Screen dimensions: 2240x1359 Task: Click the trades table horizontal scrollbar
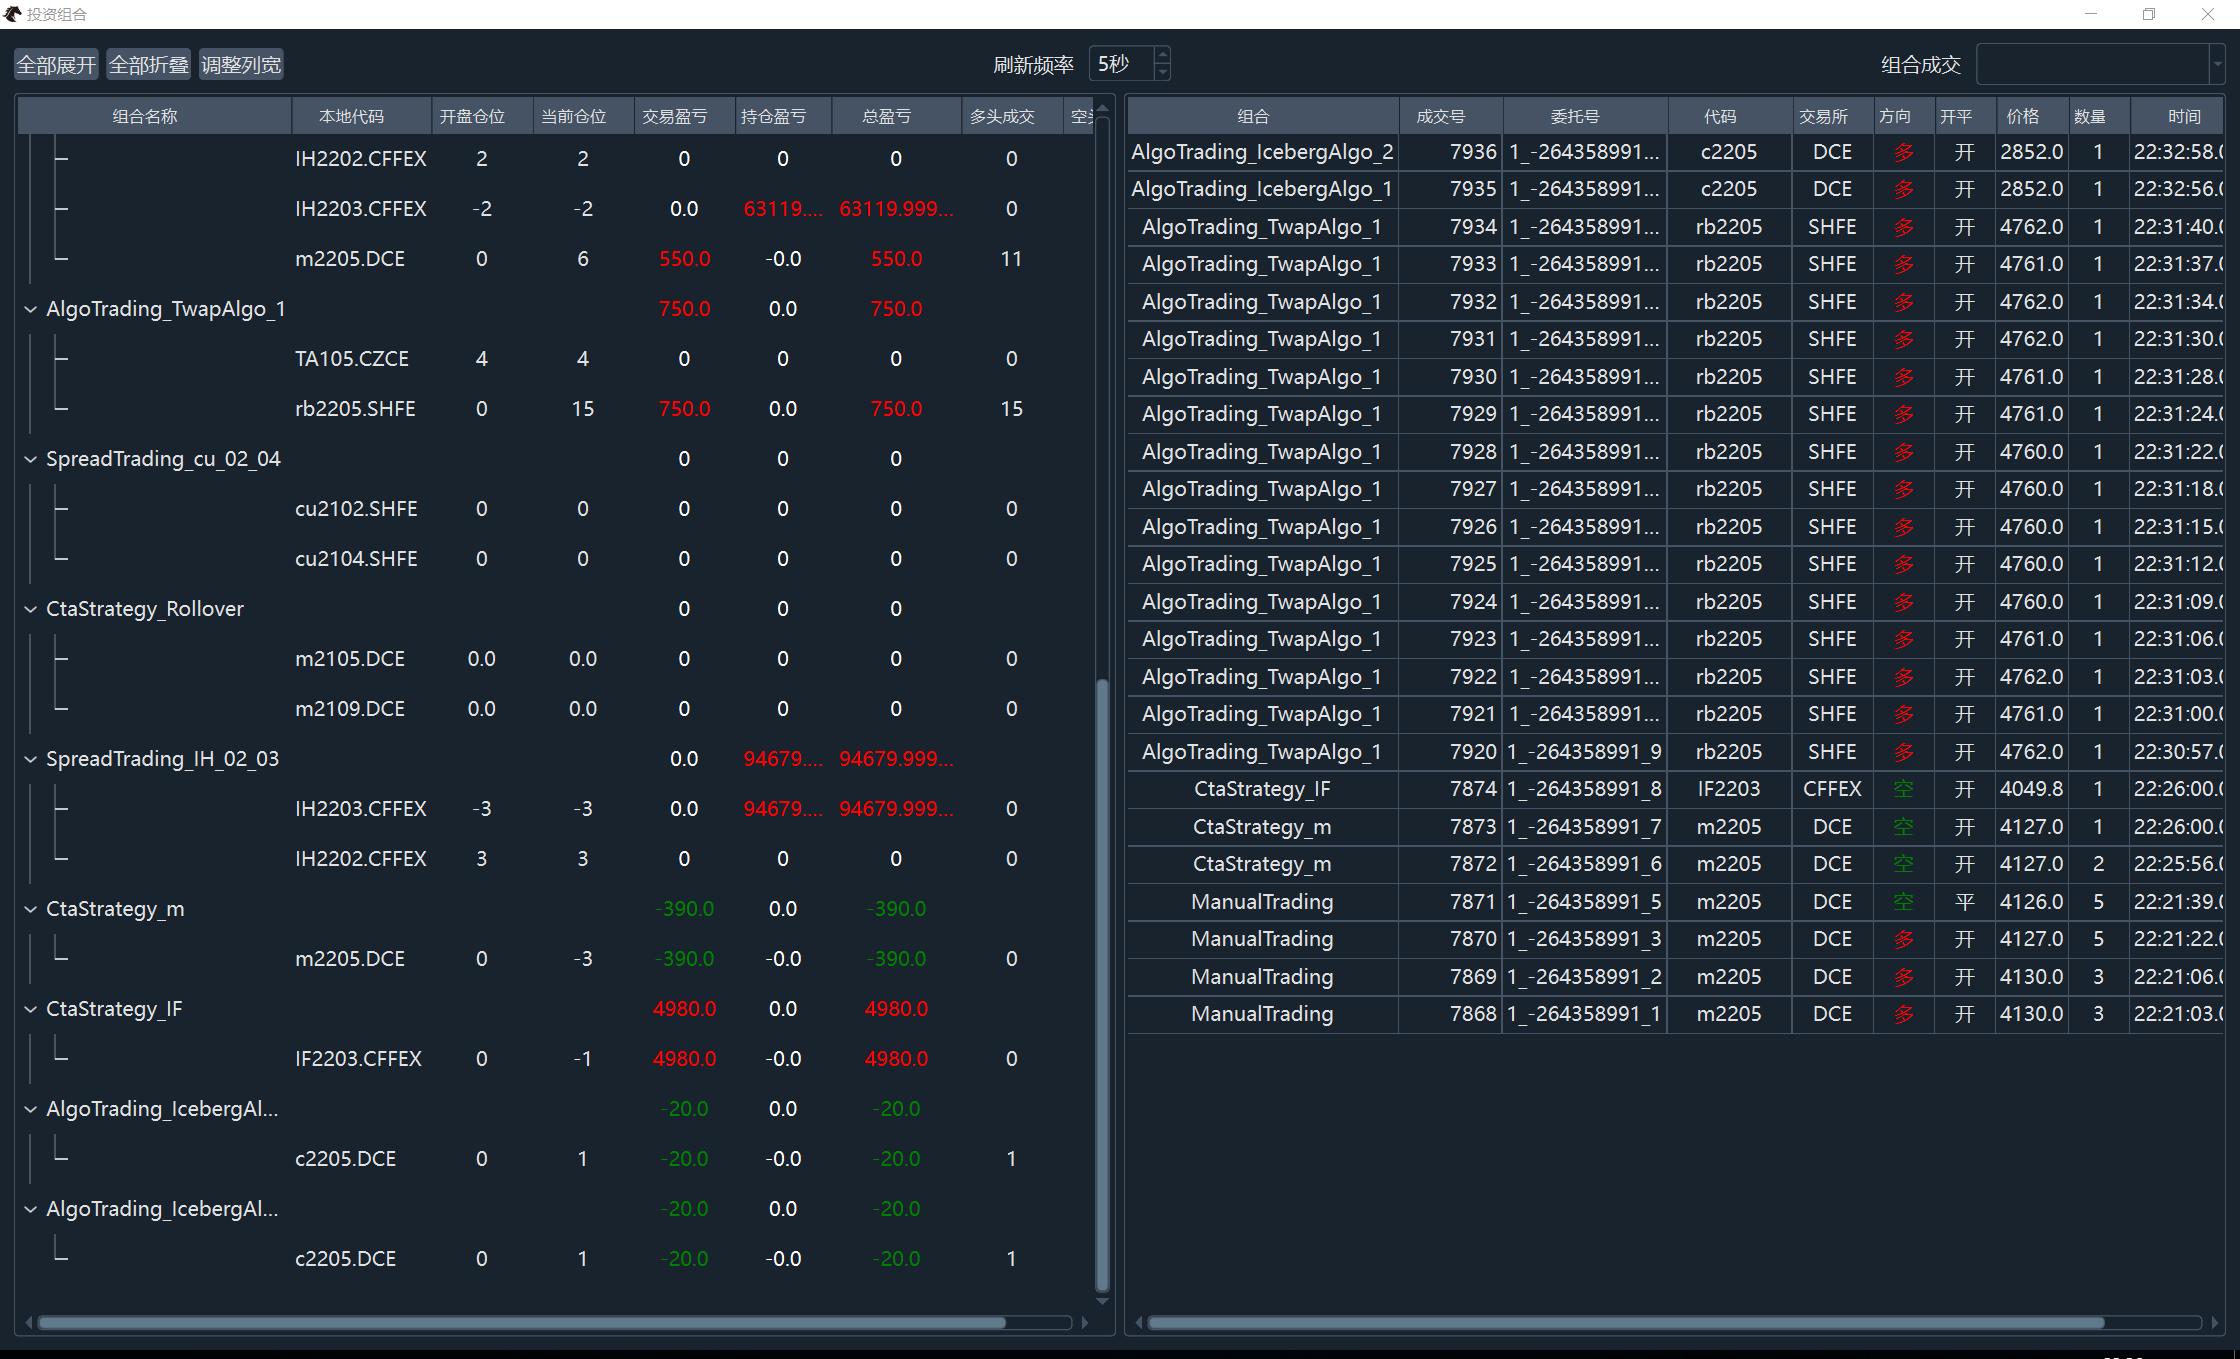click(x=1625, y=1322)
